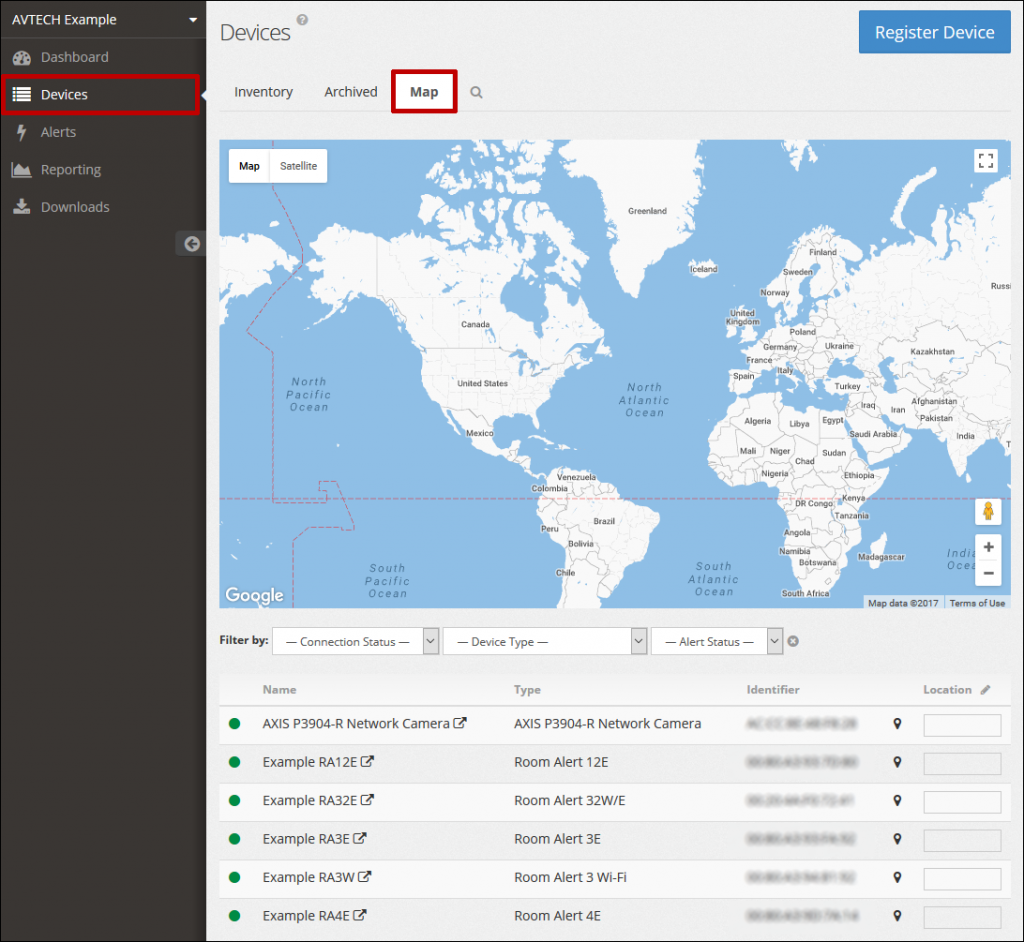This screenshot has height=942, width=1024.
Task: Open the Alert Status filter dropdown
Action: 715,642
